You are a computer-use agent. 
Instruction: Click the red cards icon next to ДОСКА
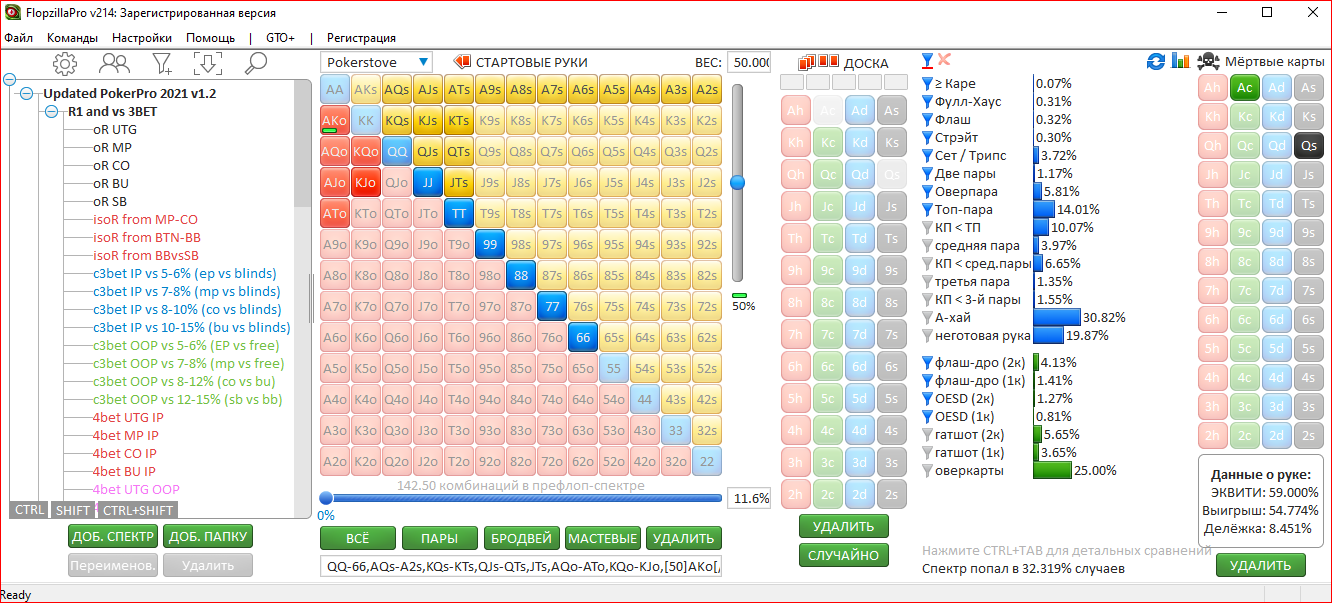tap(819, 62)
